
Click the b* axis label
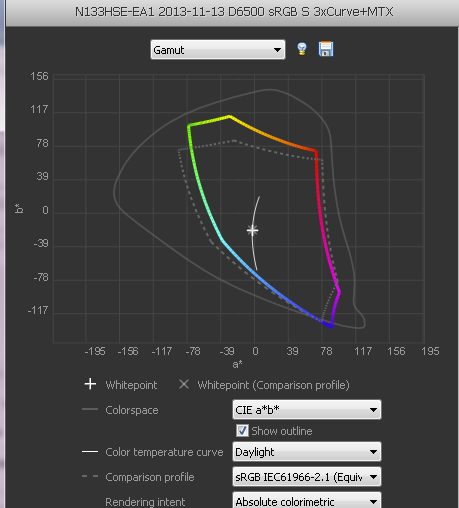(x=19, y=208)
